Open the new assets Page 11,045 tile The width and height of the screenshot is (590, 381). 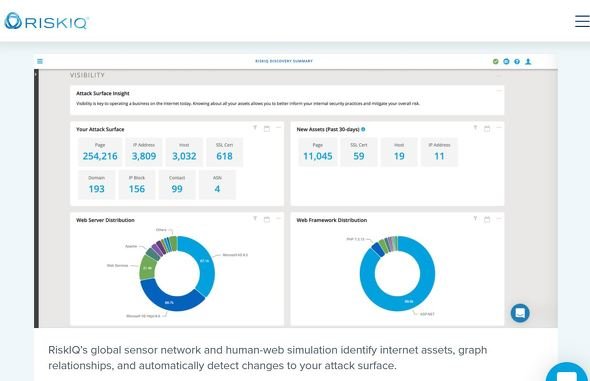[x=318, y=152]
